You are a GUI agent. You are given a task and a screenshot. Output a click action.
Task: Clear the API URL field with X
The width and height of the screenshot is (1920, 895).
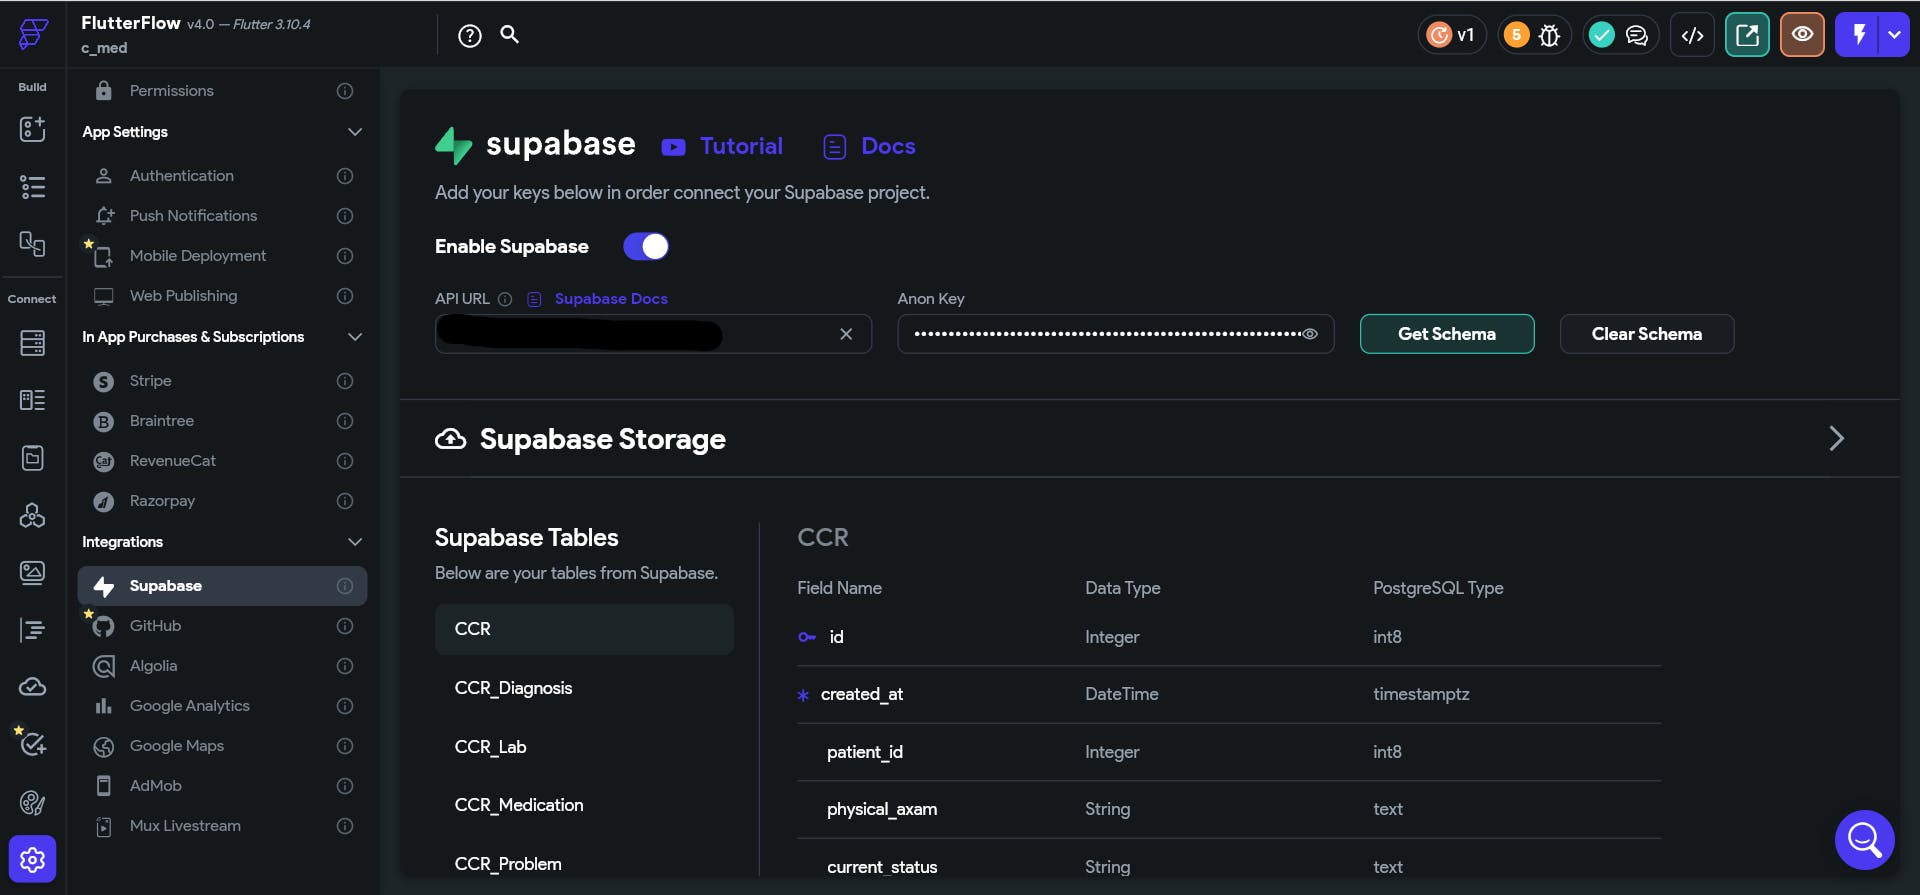pos(846,334)
